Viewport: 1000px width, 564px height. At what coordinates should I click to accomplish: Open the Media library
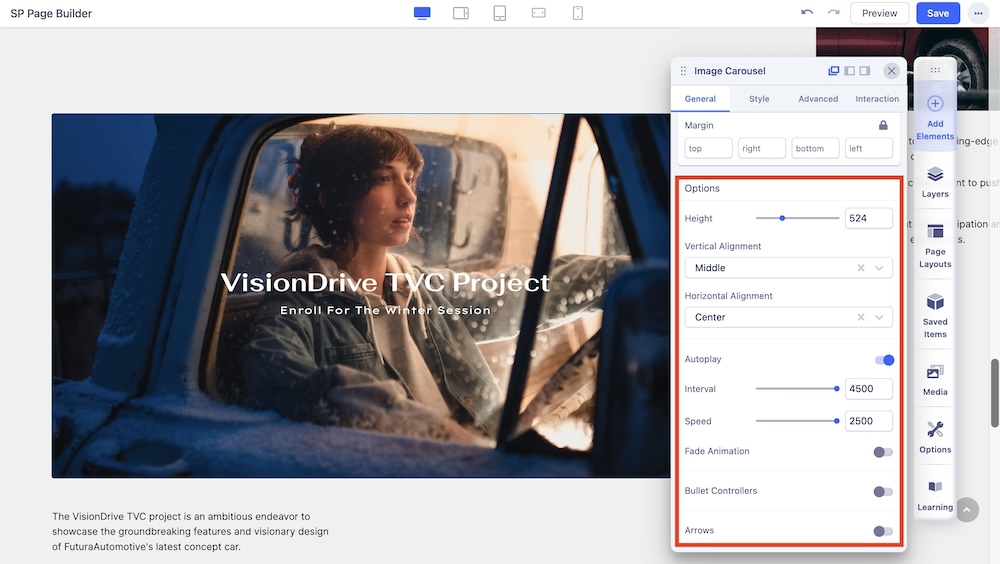935,380
